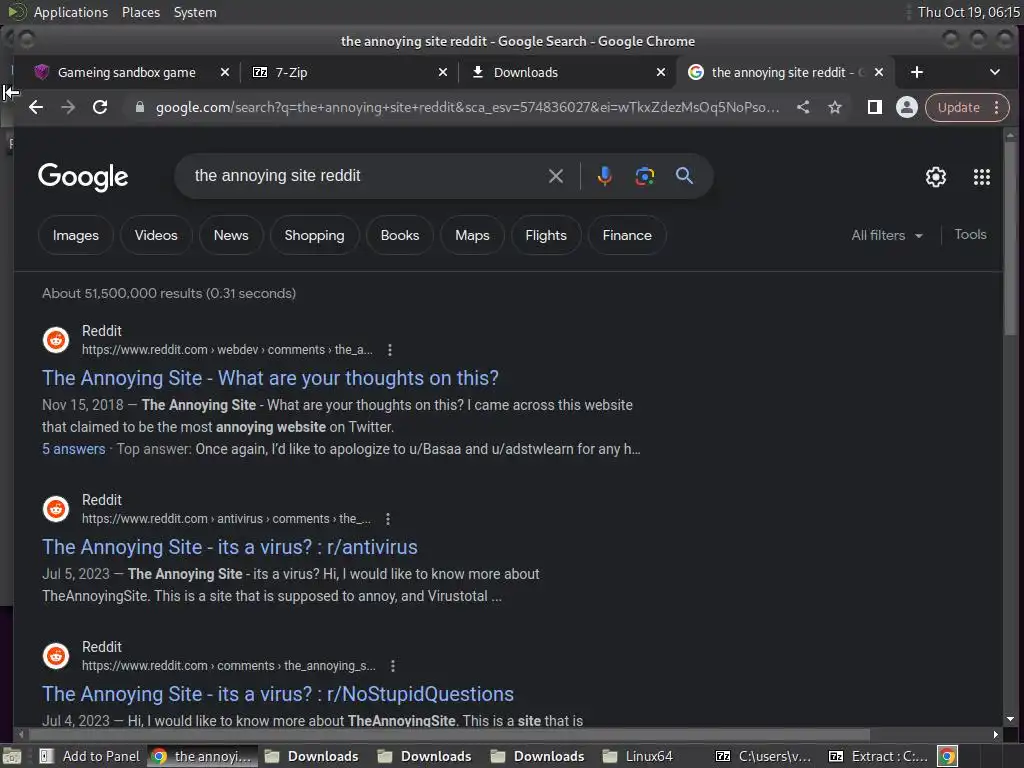Reload the current page
Viewport: 1024px width, 768px height.
[x=100, y=107]
